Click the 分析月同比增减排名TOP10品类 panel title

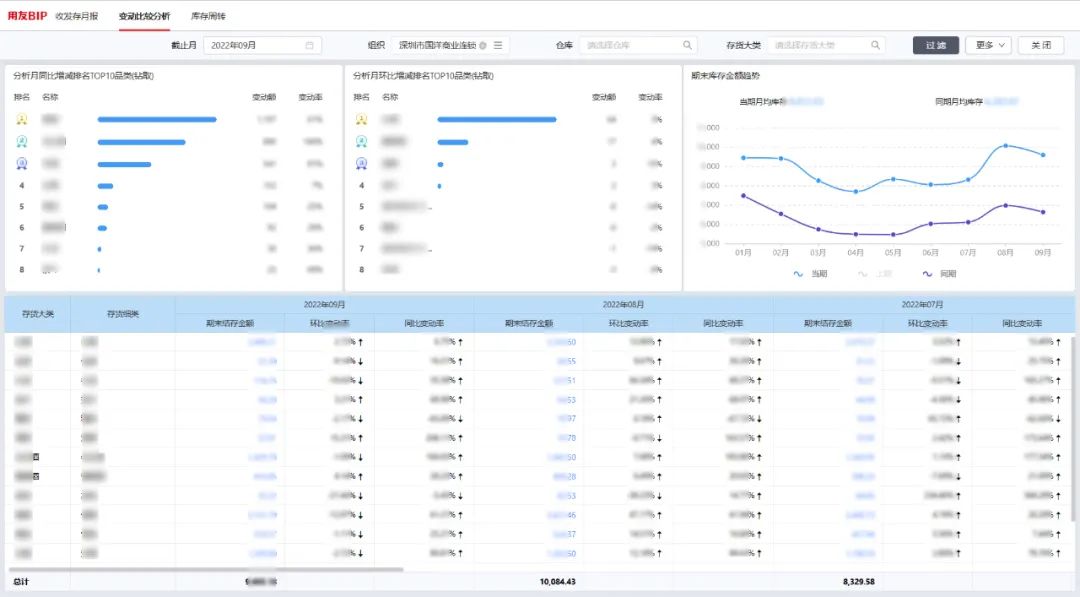click(x=83, y=76)
